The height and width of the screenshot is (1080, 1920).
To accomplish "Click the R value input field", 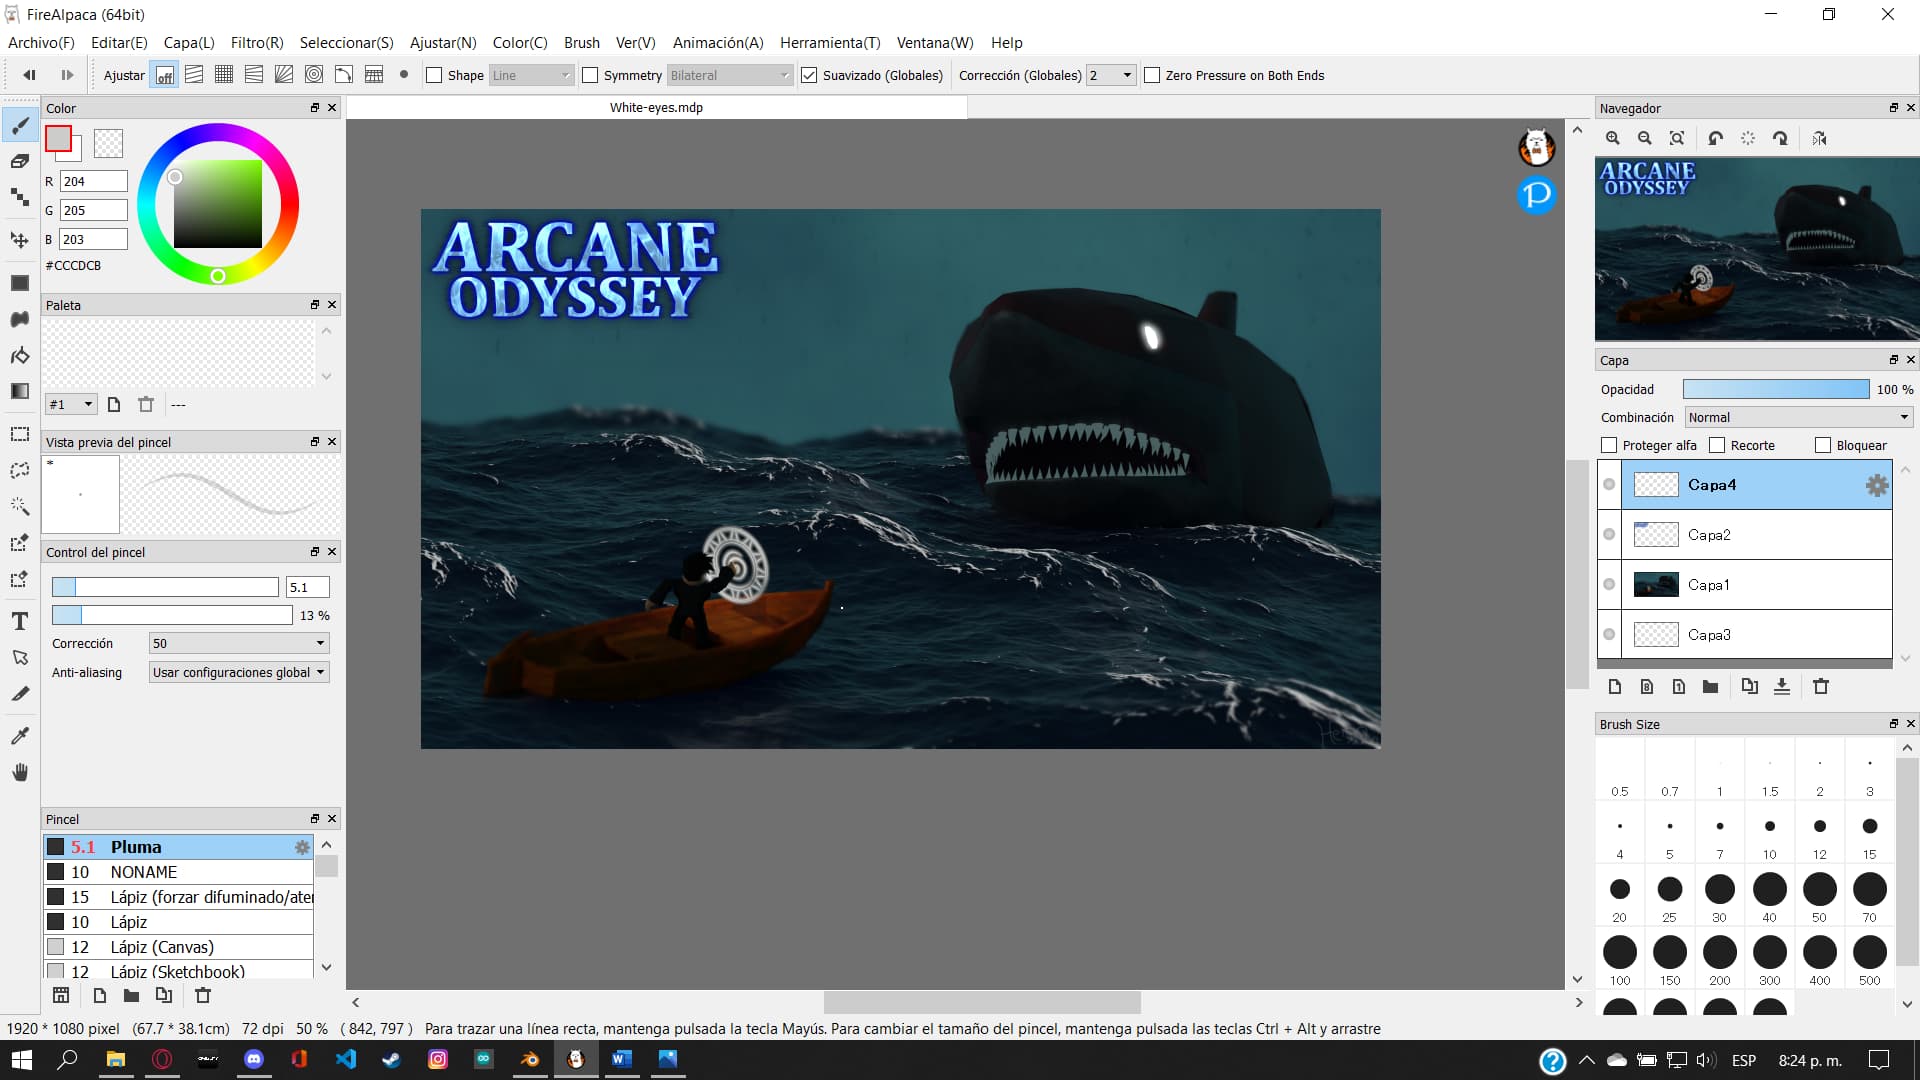I will pyautogui.click(x=94, y=181).
